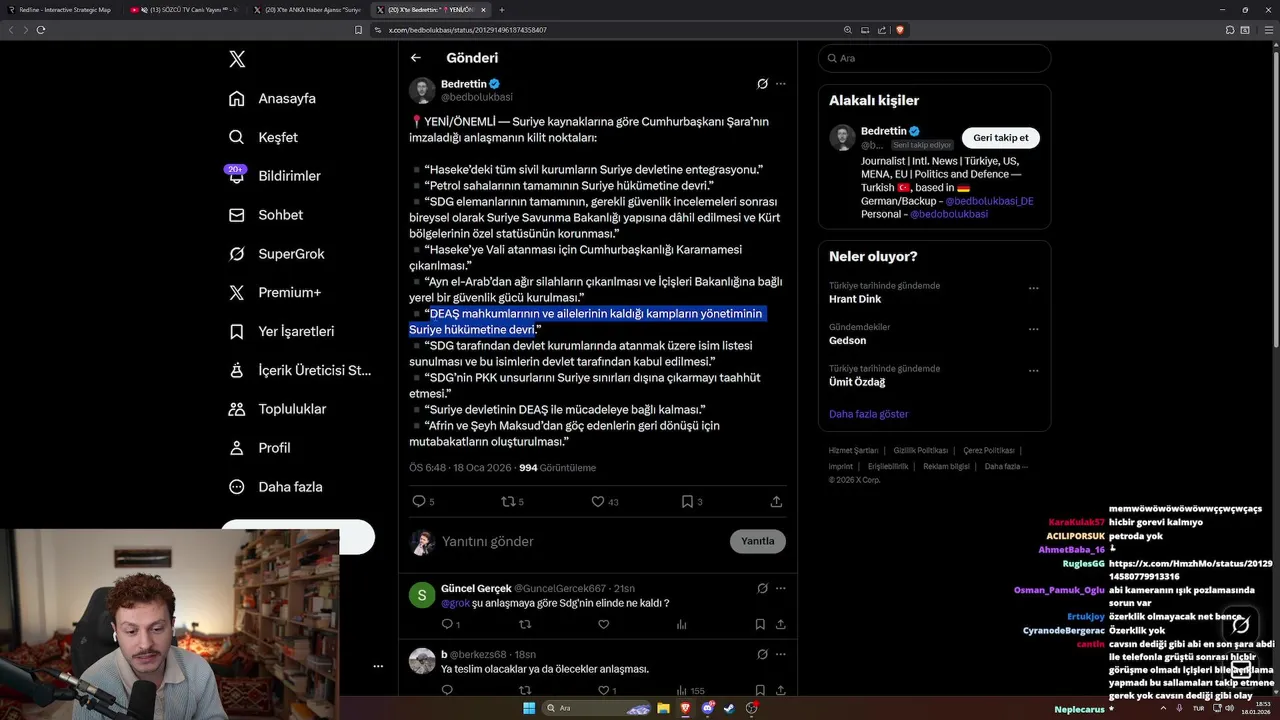Open Hrant Dink trend
Screen dimensions: 1280x720
855,299
